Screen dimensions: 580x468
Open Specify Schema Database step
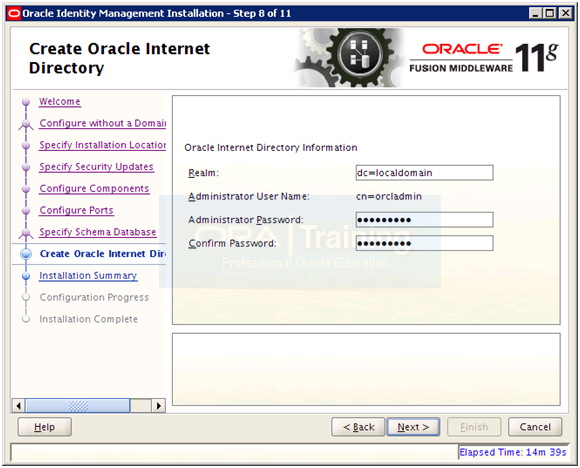click(x=98, y=232)
